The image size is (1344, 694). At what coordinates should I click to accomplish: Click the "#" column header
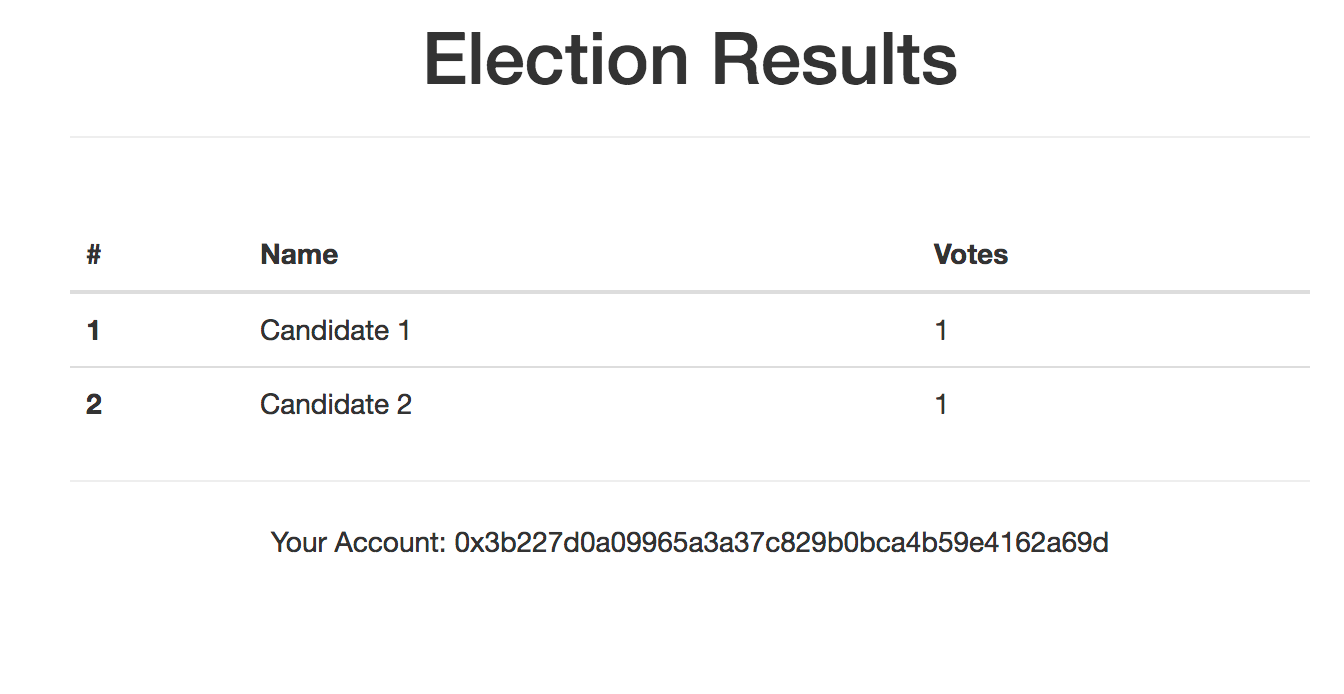[x=94, y=255]
